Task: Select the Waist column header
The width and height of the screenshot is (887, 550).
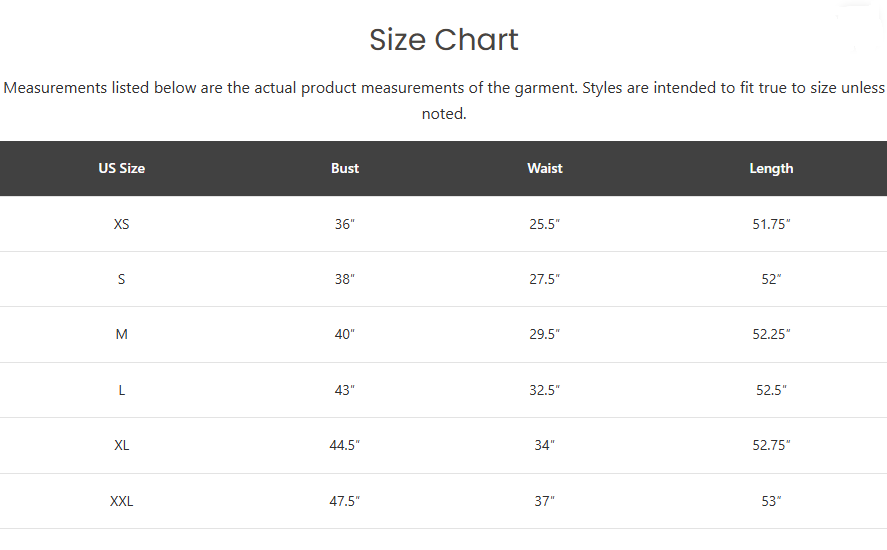Action: pyautogui.click(x=545, y=168)
